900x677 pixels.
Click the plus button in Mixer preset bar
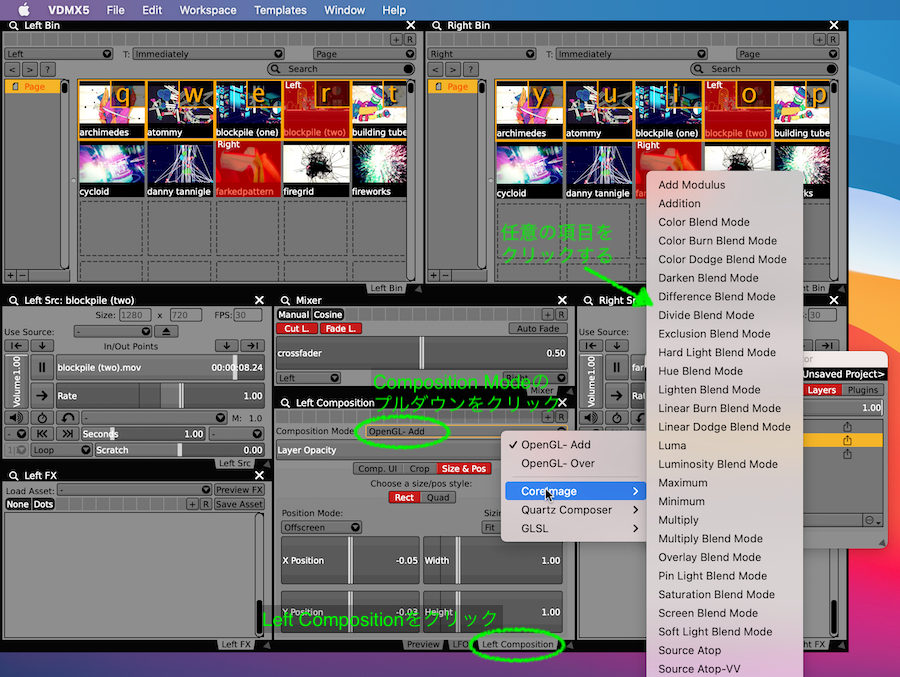[548, 315]
